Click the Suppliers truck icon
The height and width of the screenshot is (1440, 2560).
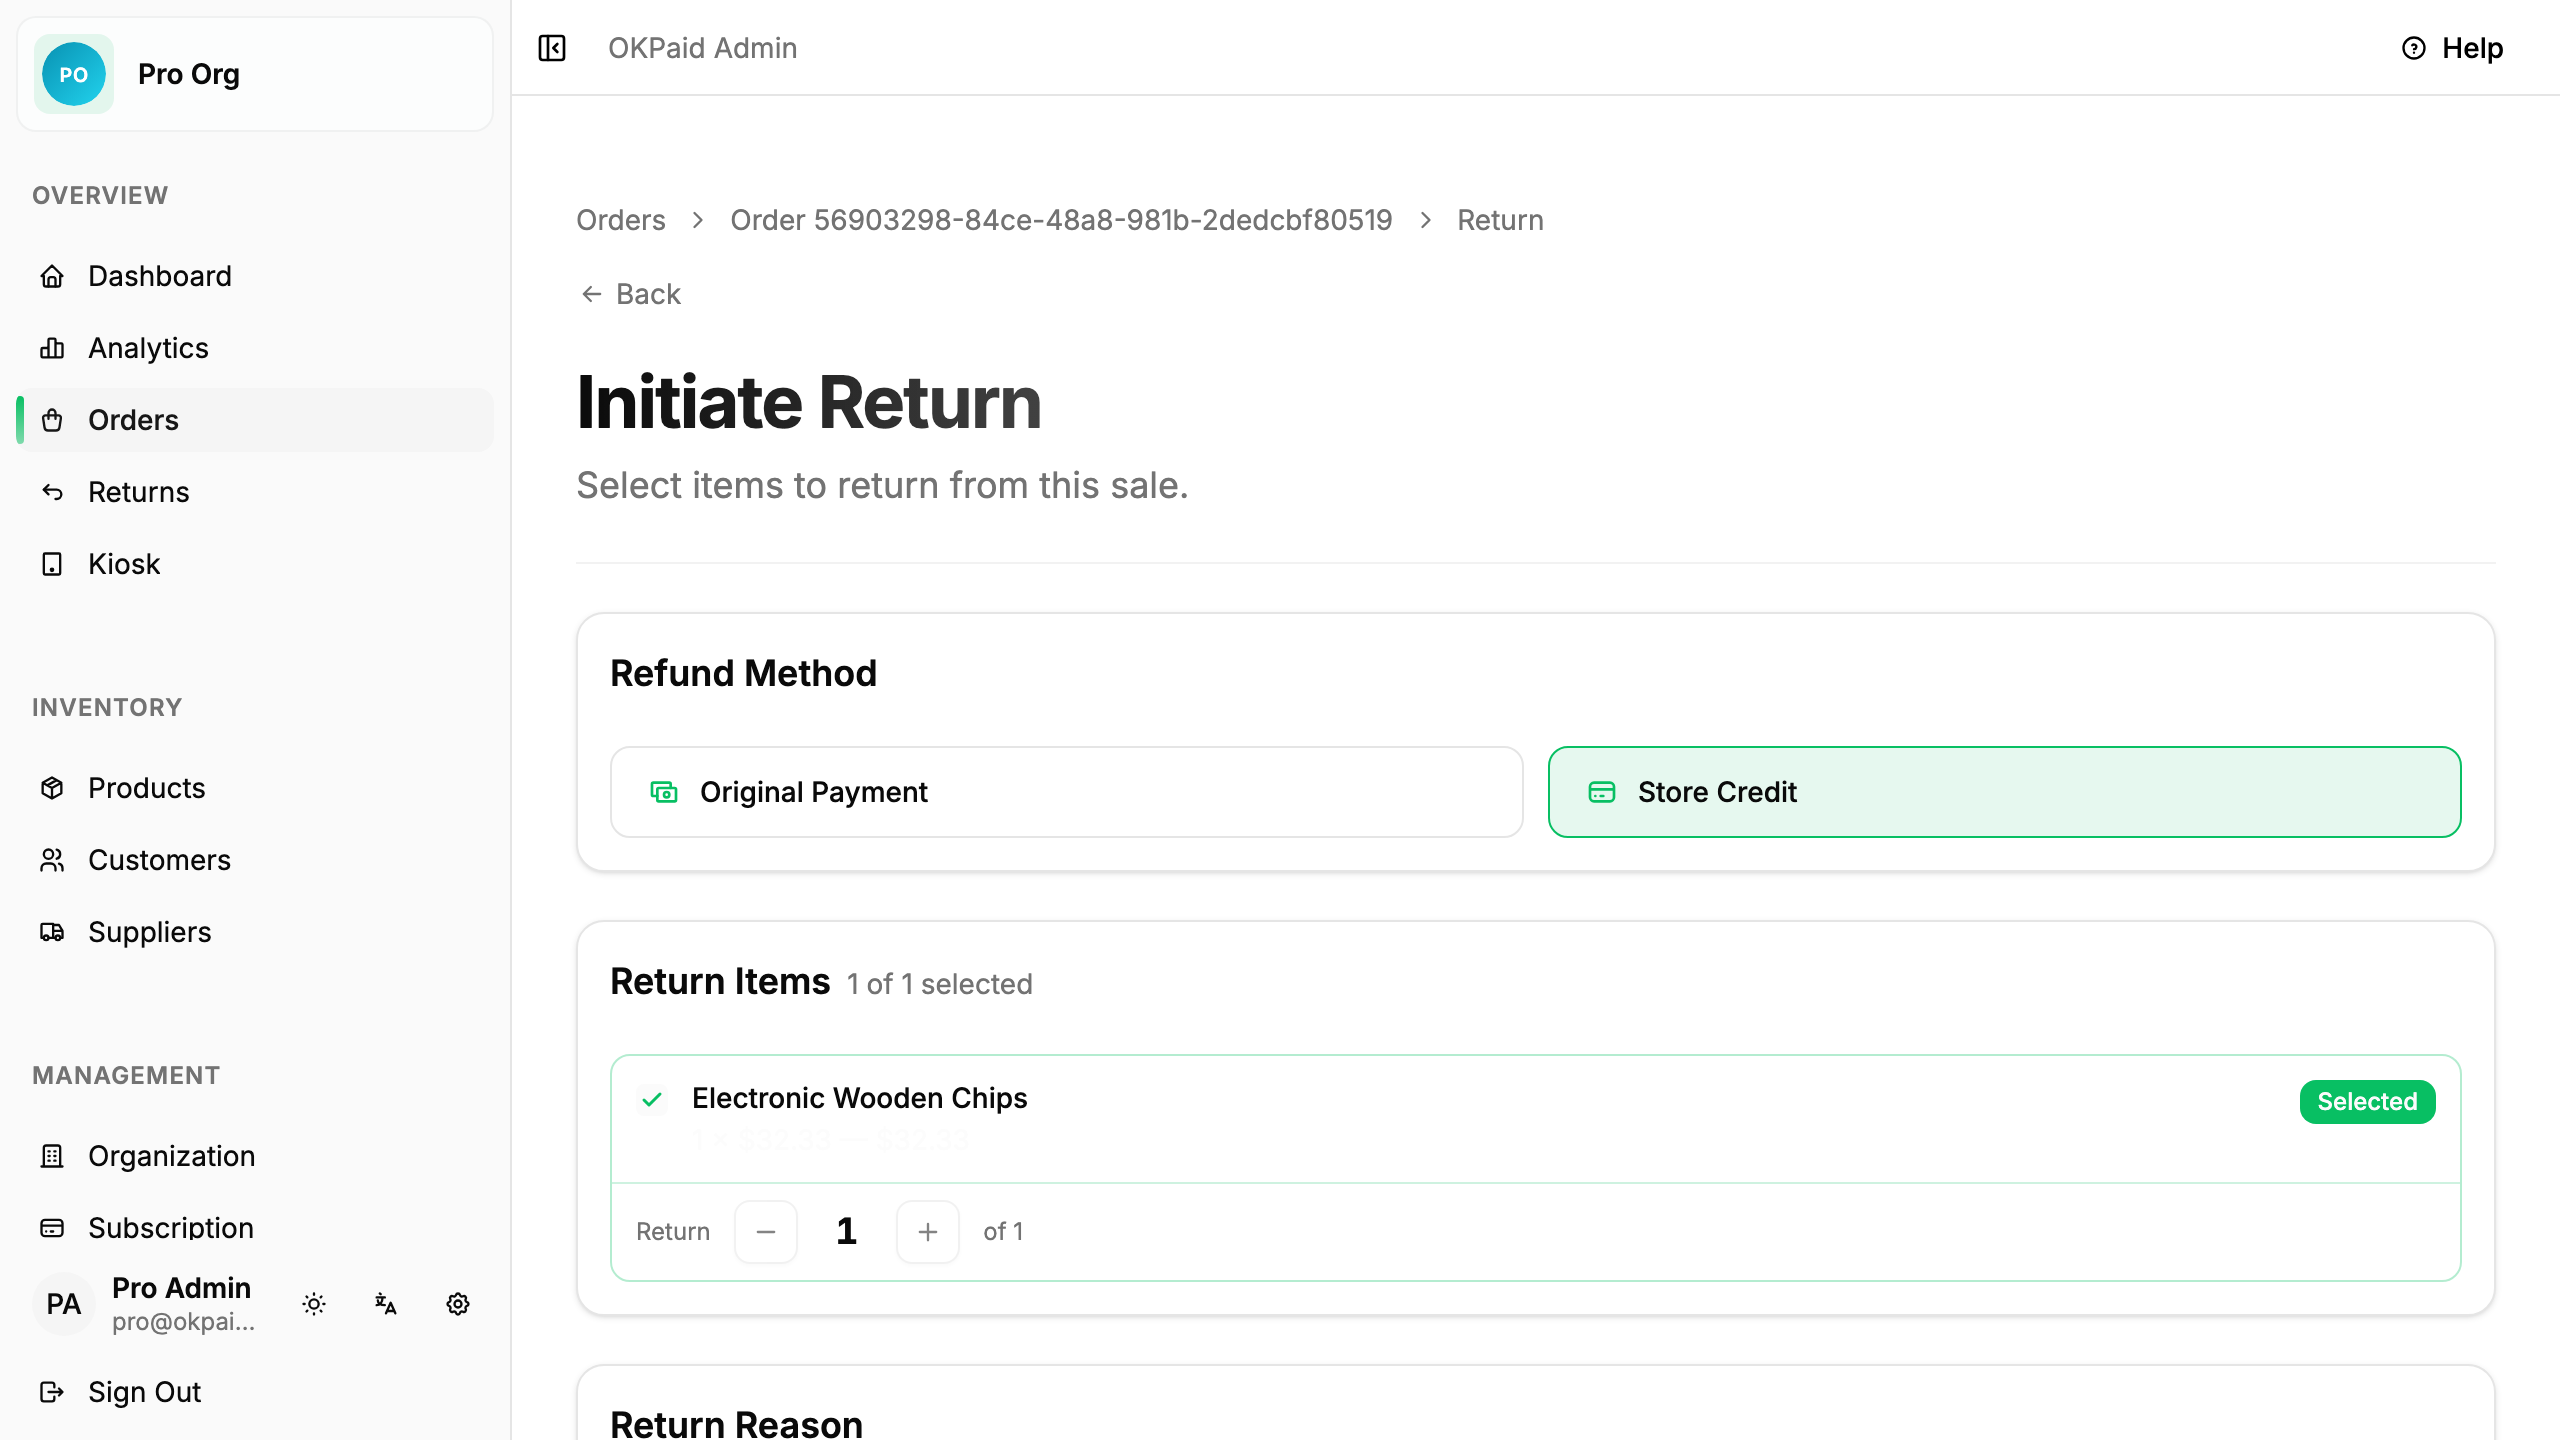[x=52, y=932]
